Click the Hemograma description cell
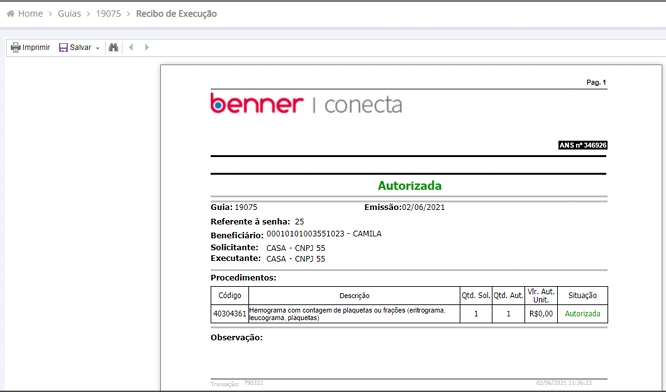The width and height of the screenshot is (666, 392). tap(354, 314)
